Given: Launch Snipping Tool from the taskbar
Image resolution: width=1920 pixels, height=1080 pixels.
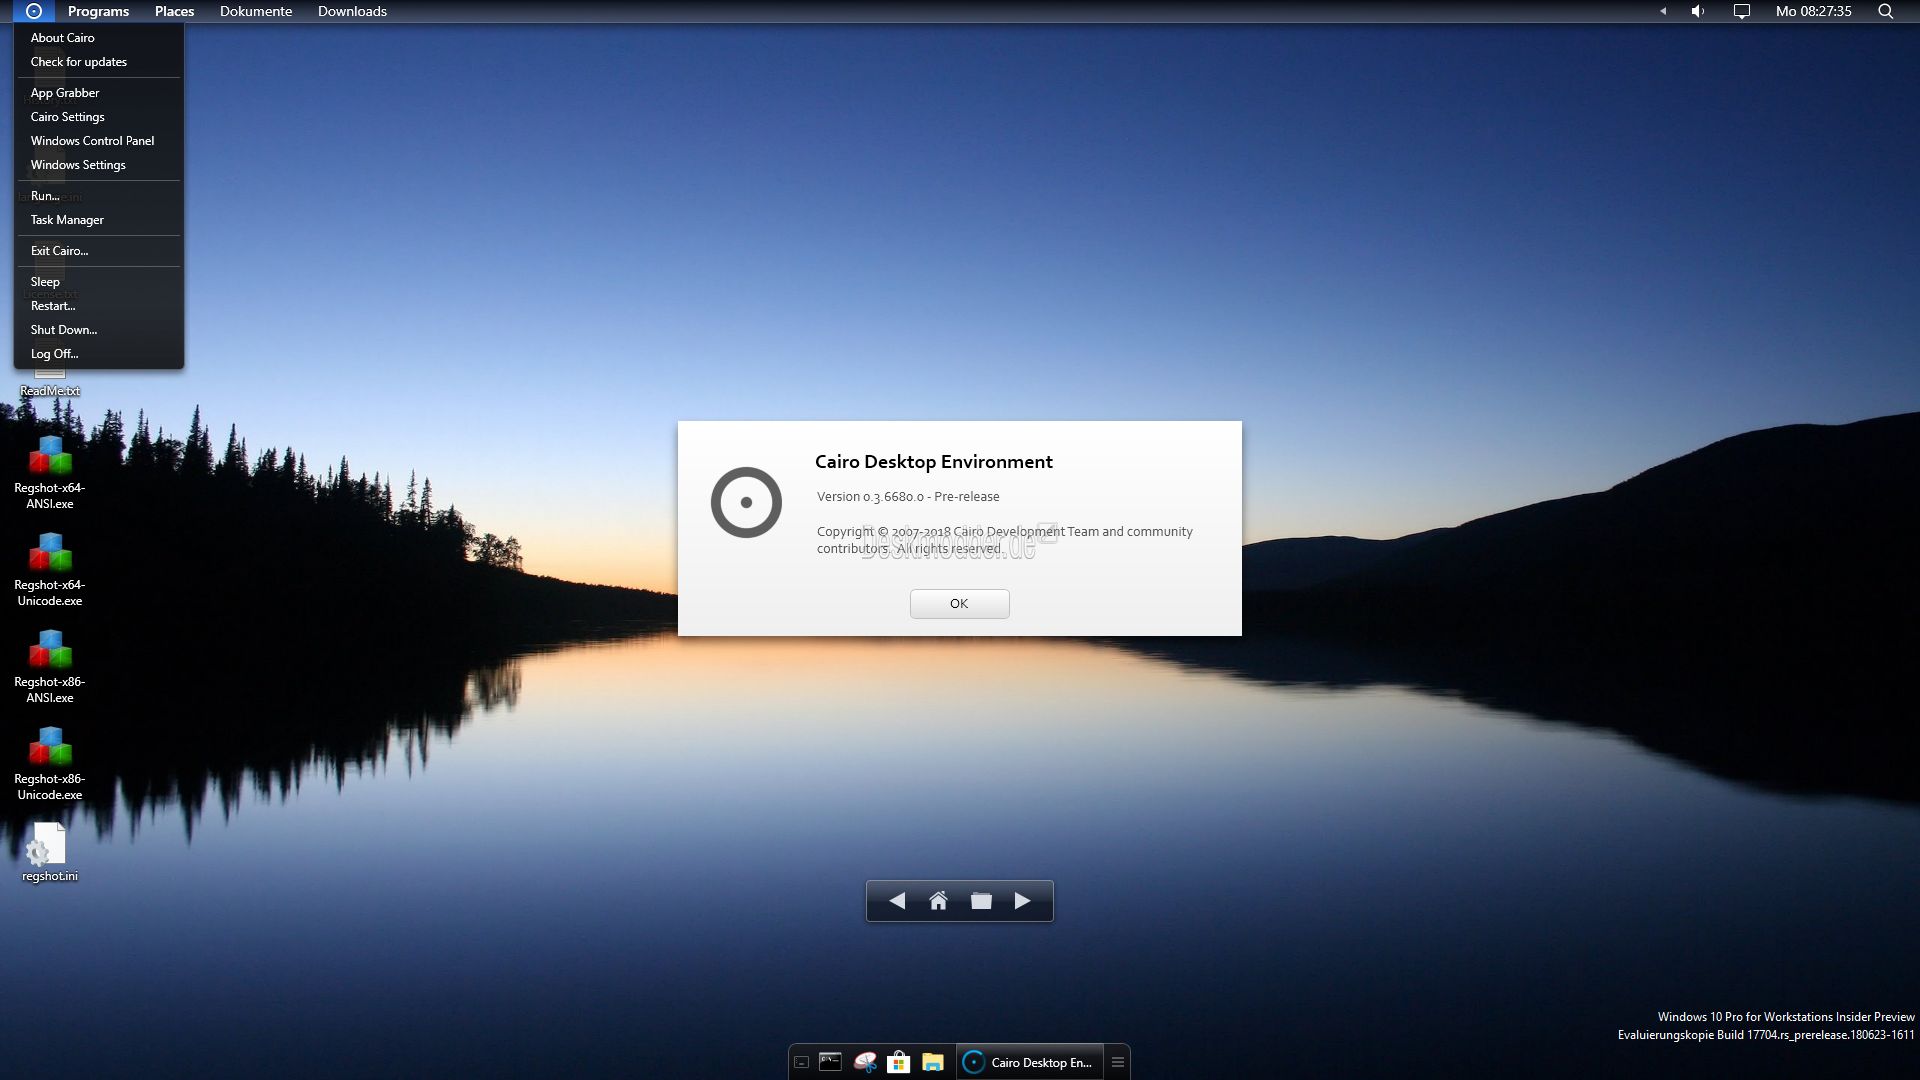Looking at the screenshot, I should click(865, 1062).
